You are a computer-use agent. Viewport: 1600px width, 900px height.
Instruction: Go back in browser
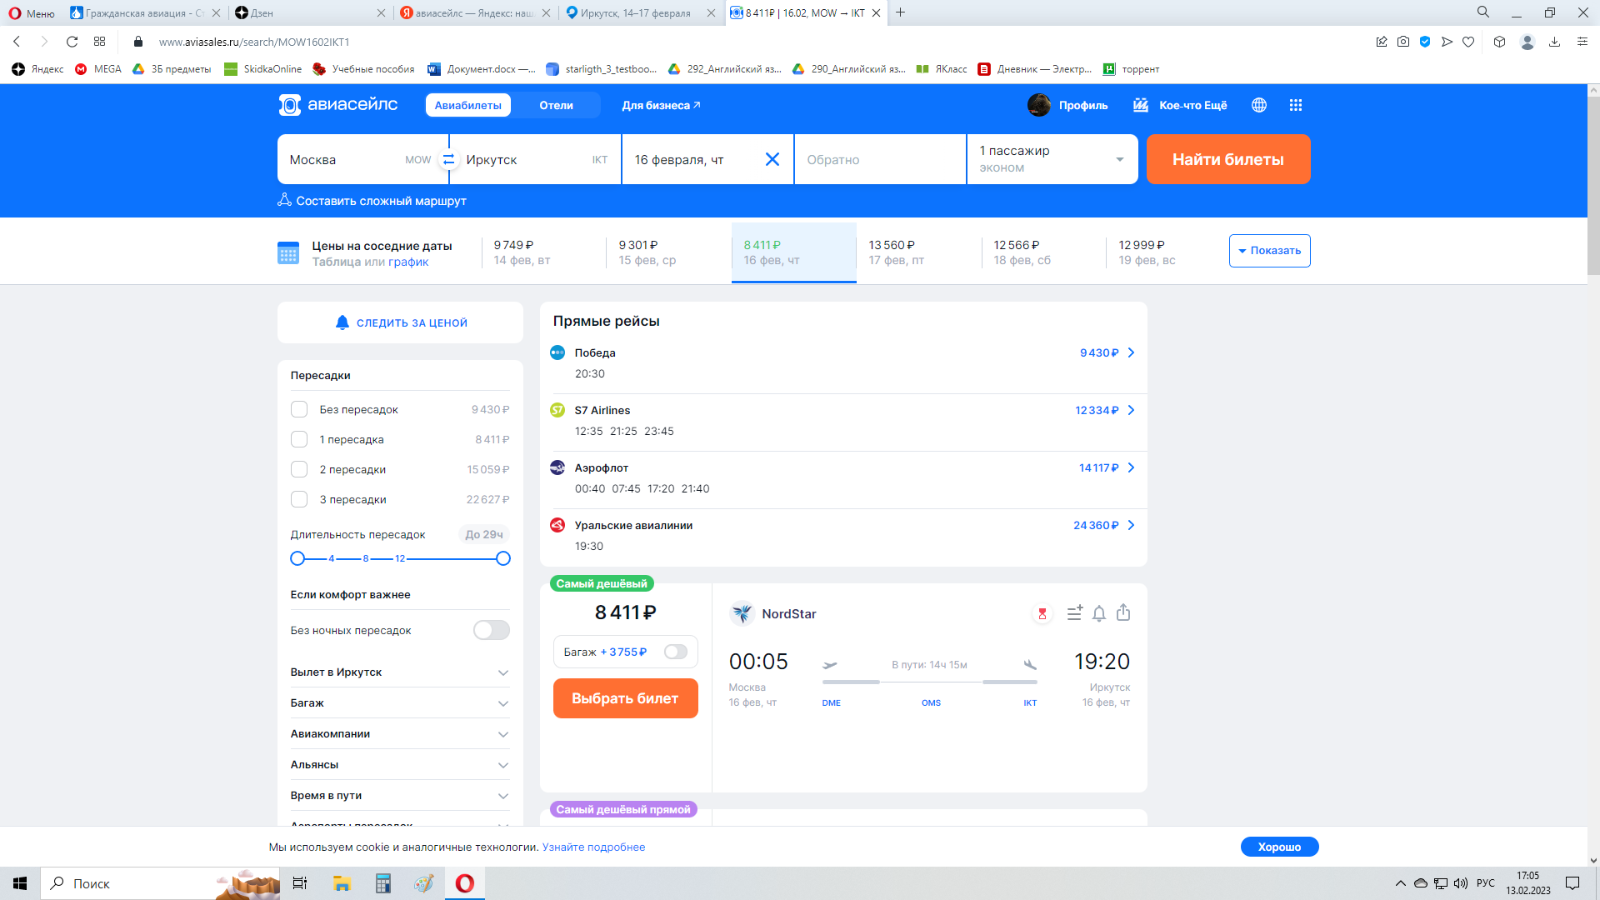[17, 42]
